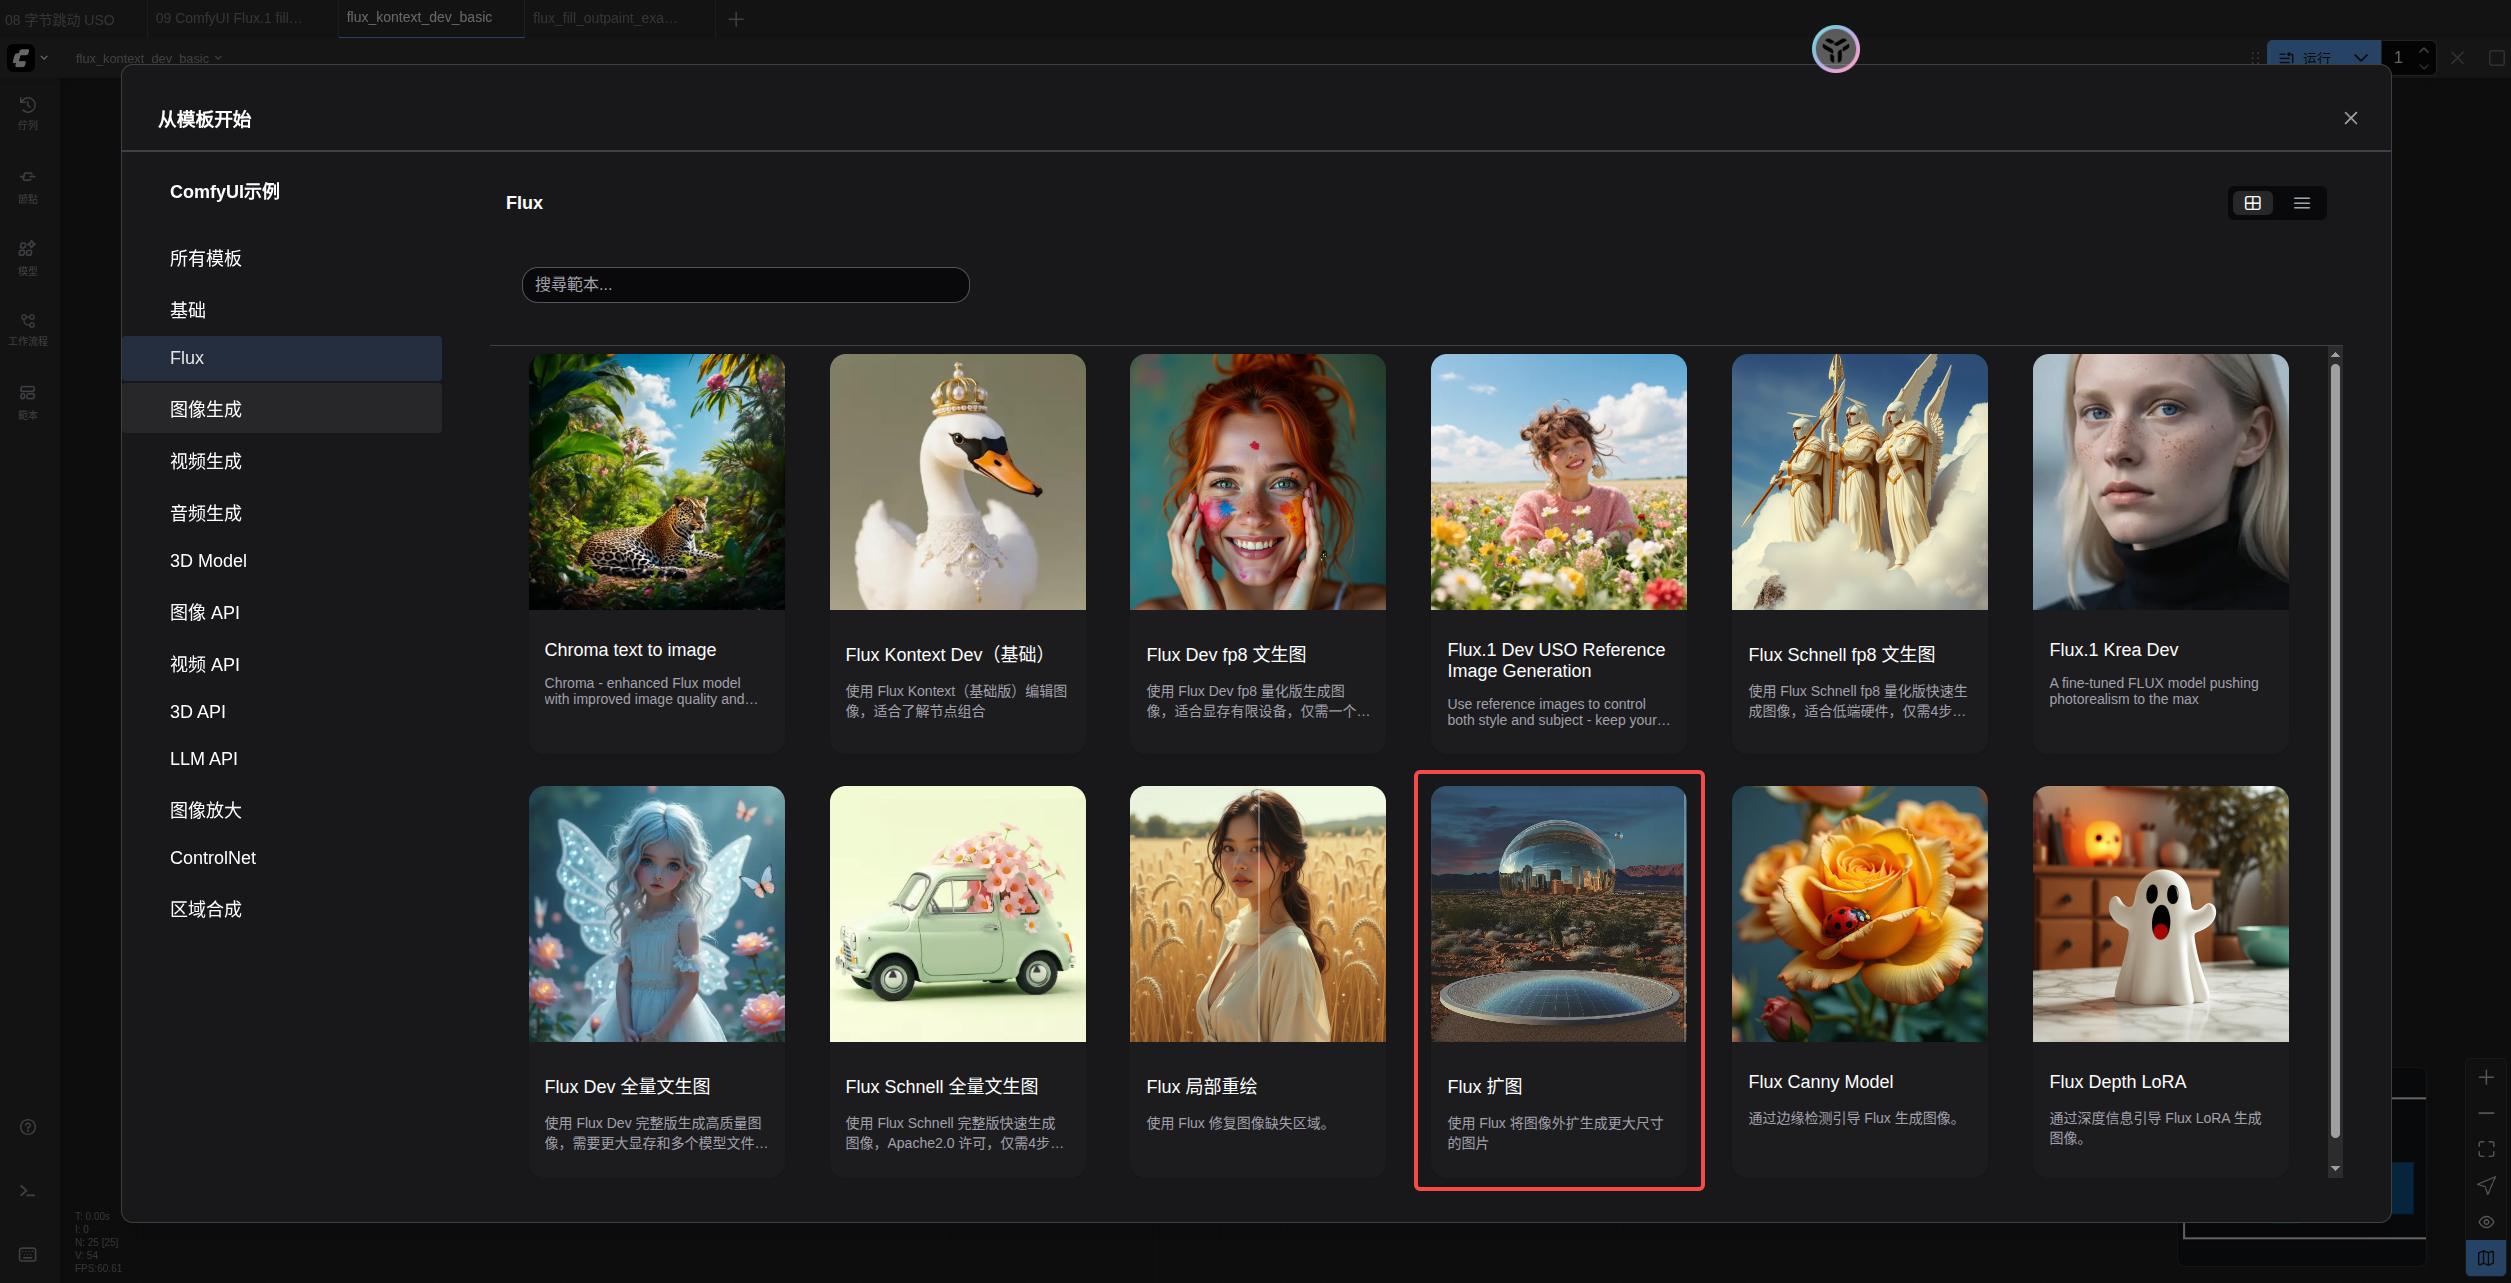Select 3D Model category
Screen dimensions: 2511x1283
282,561
